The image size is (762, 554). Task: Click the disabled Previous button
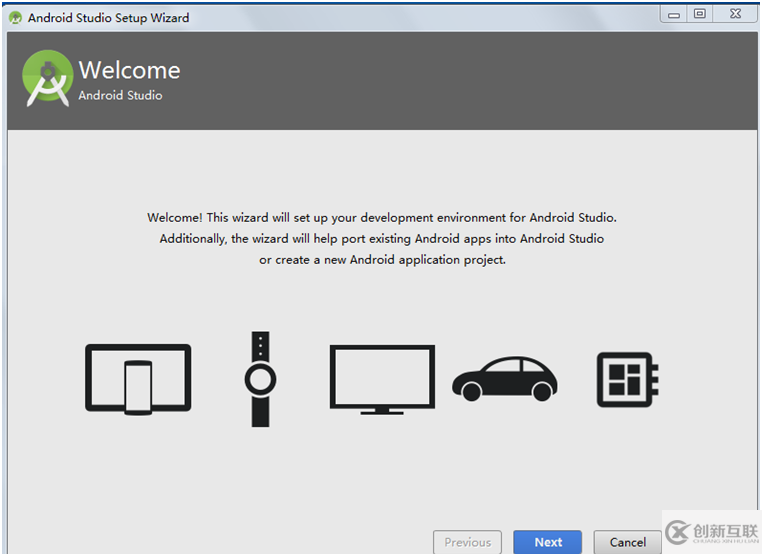[468, 542]
